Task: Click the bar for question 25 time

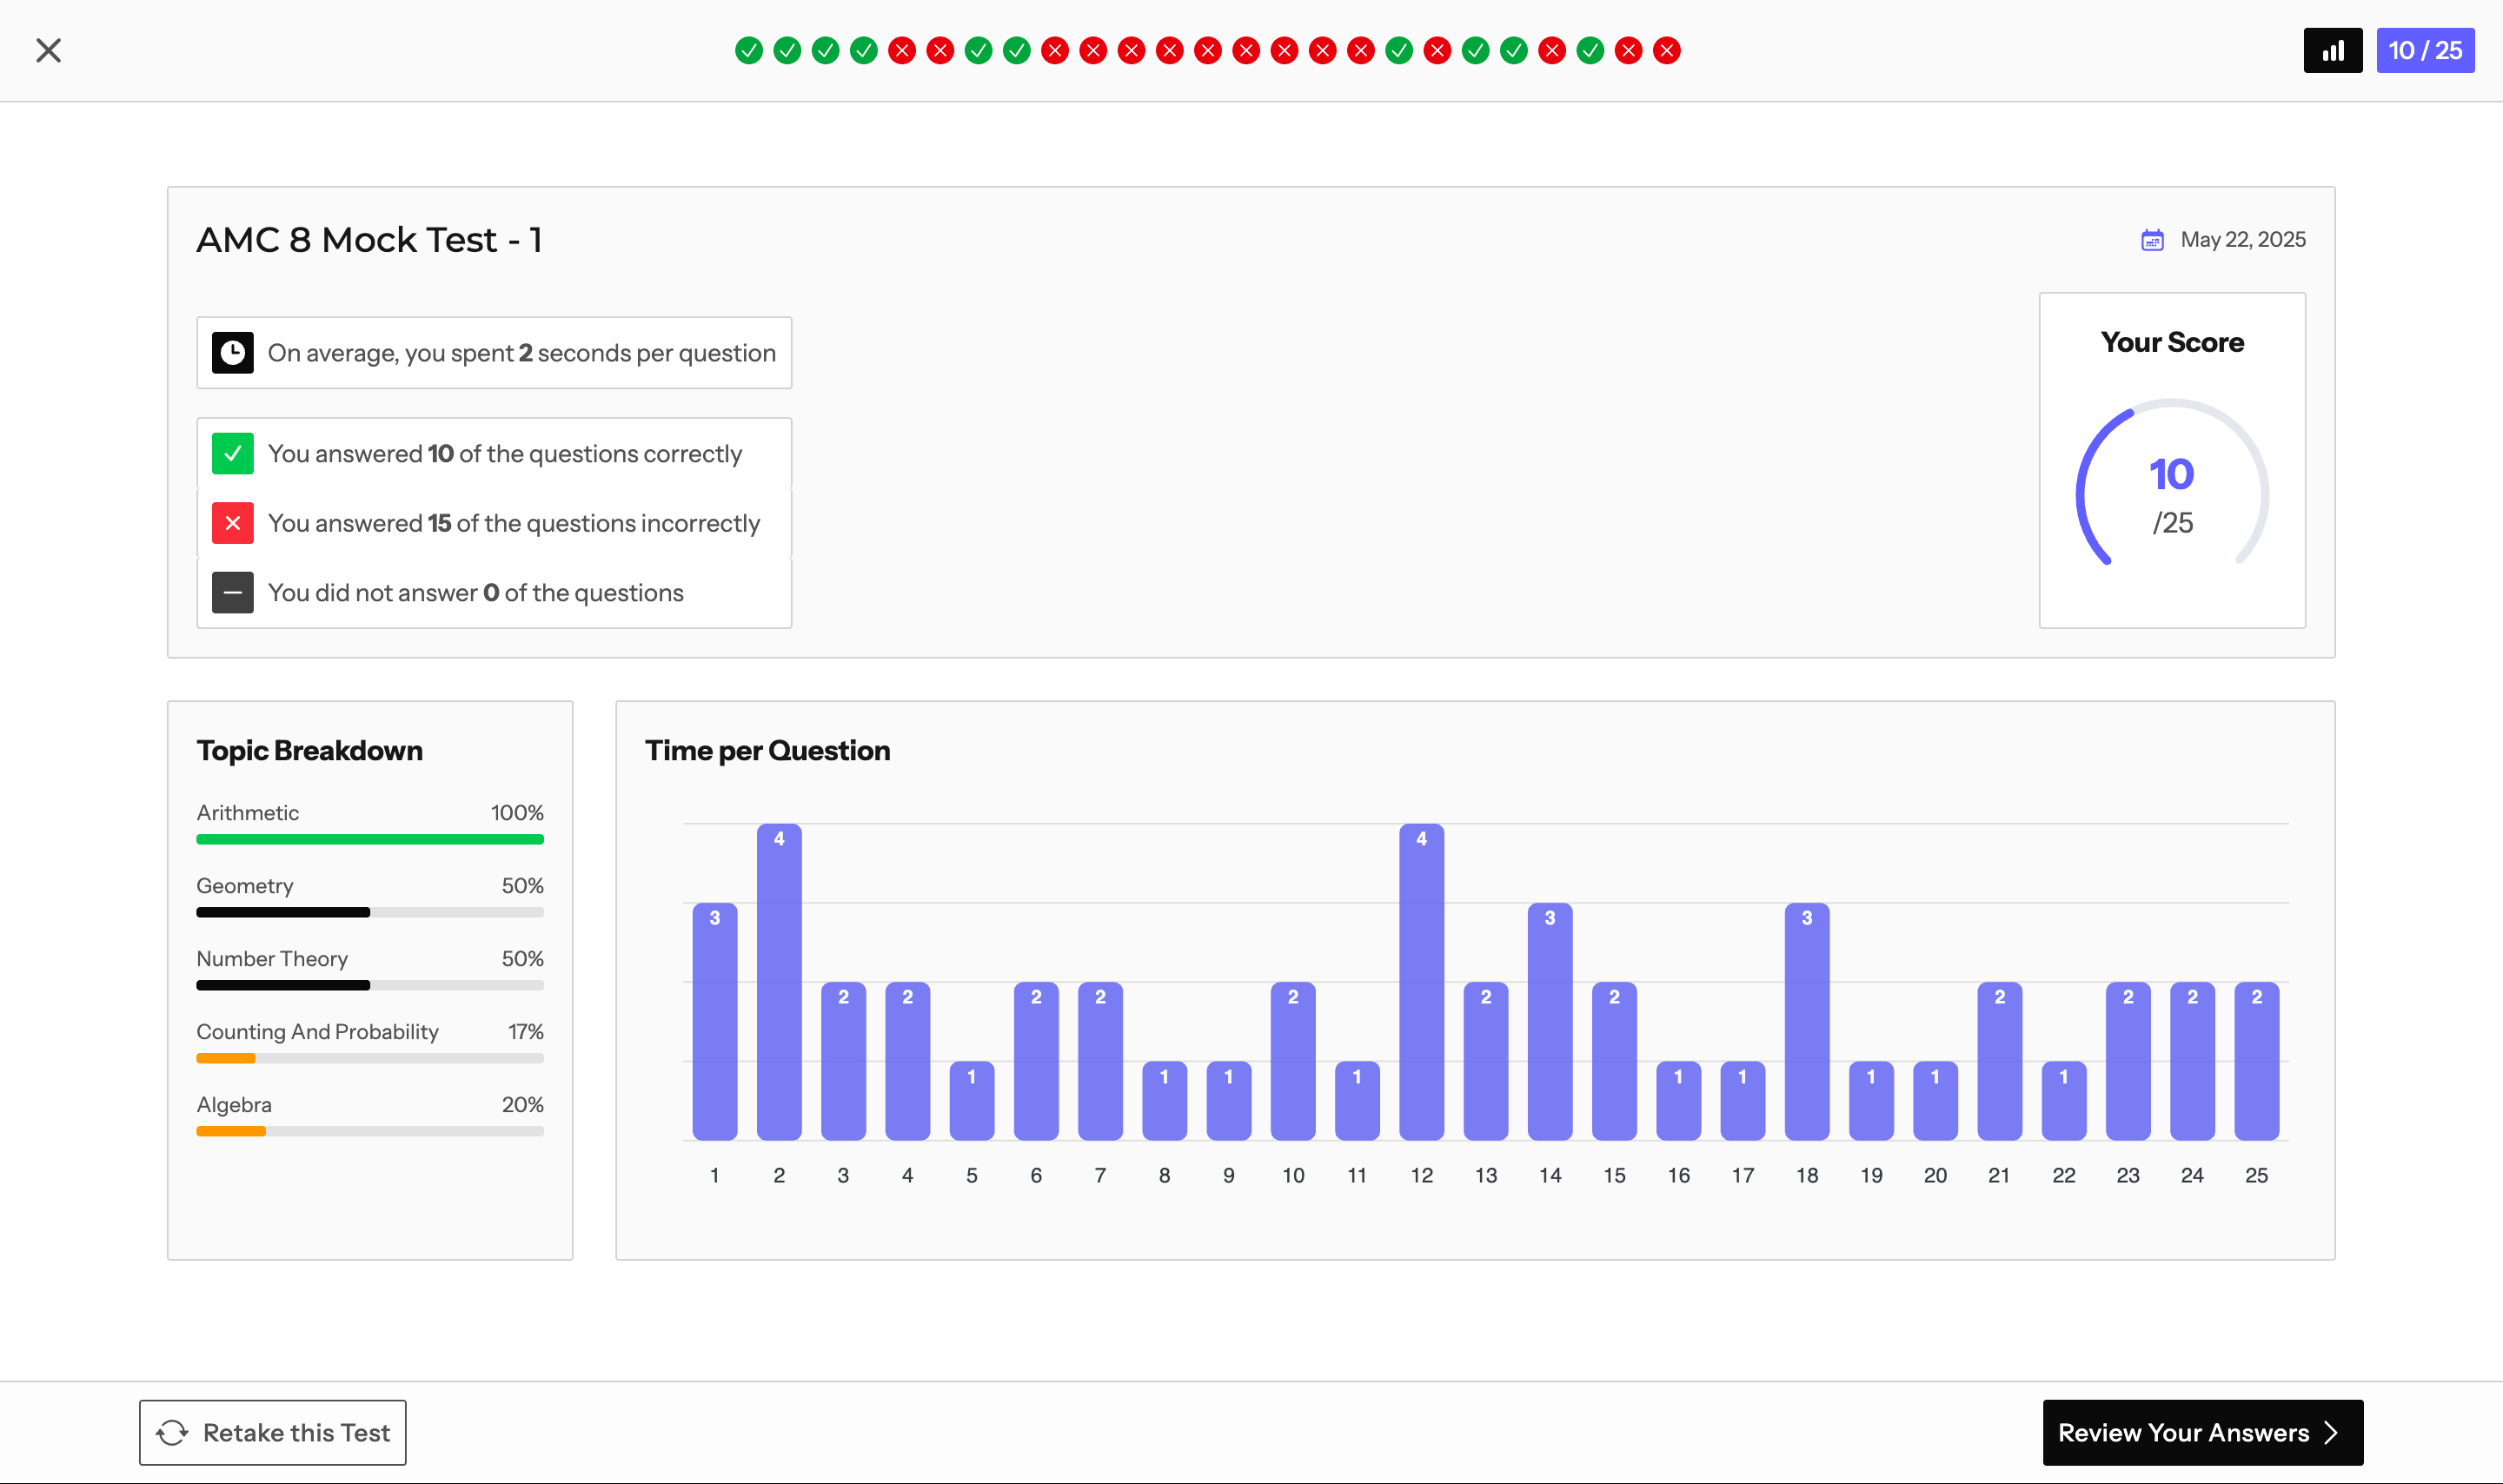Action: coord(2257,1061)
